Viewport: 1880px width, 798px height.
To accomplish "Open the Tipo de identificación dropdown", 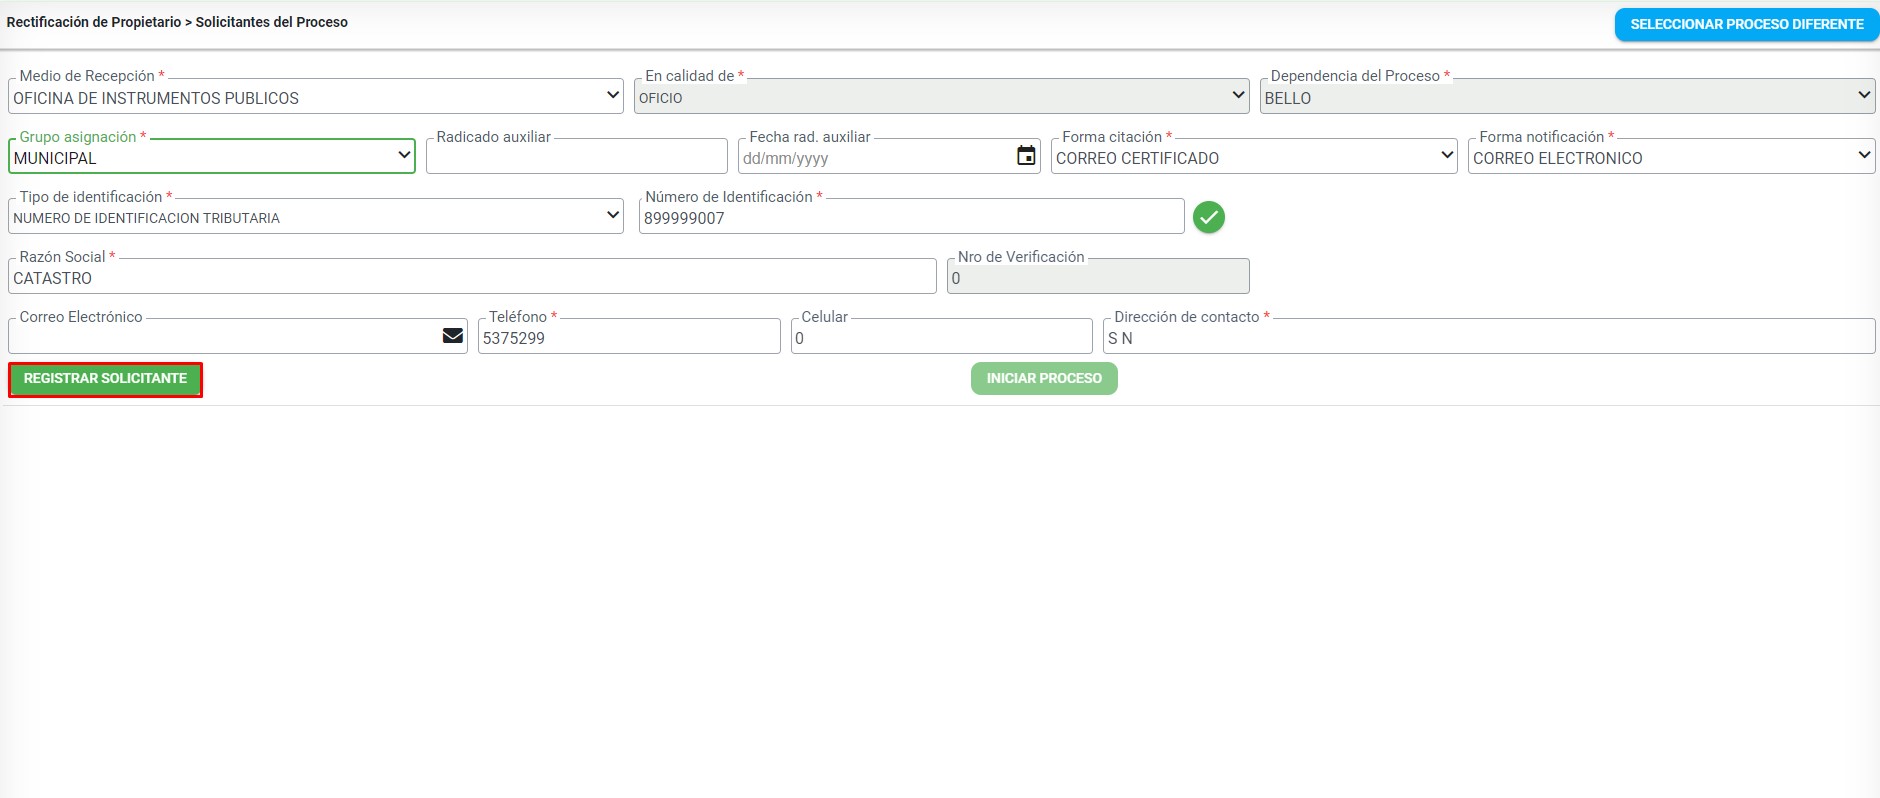I will click(x=315, y=217).
